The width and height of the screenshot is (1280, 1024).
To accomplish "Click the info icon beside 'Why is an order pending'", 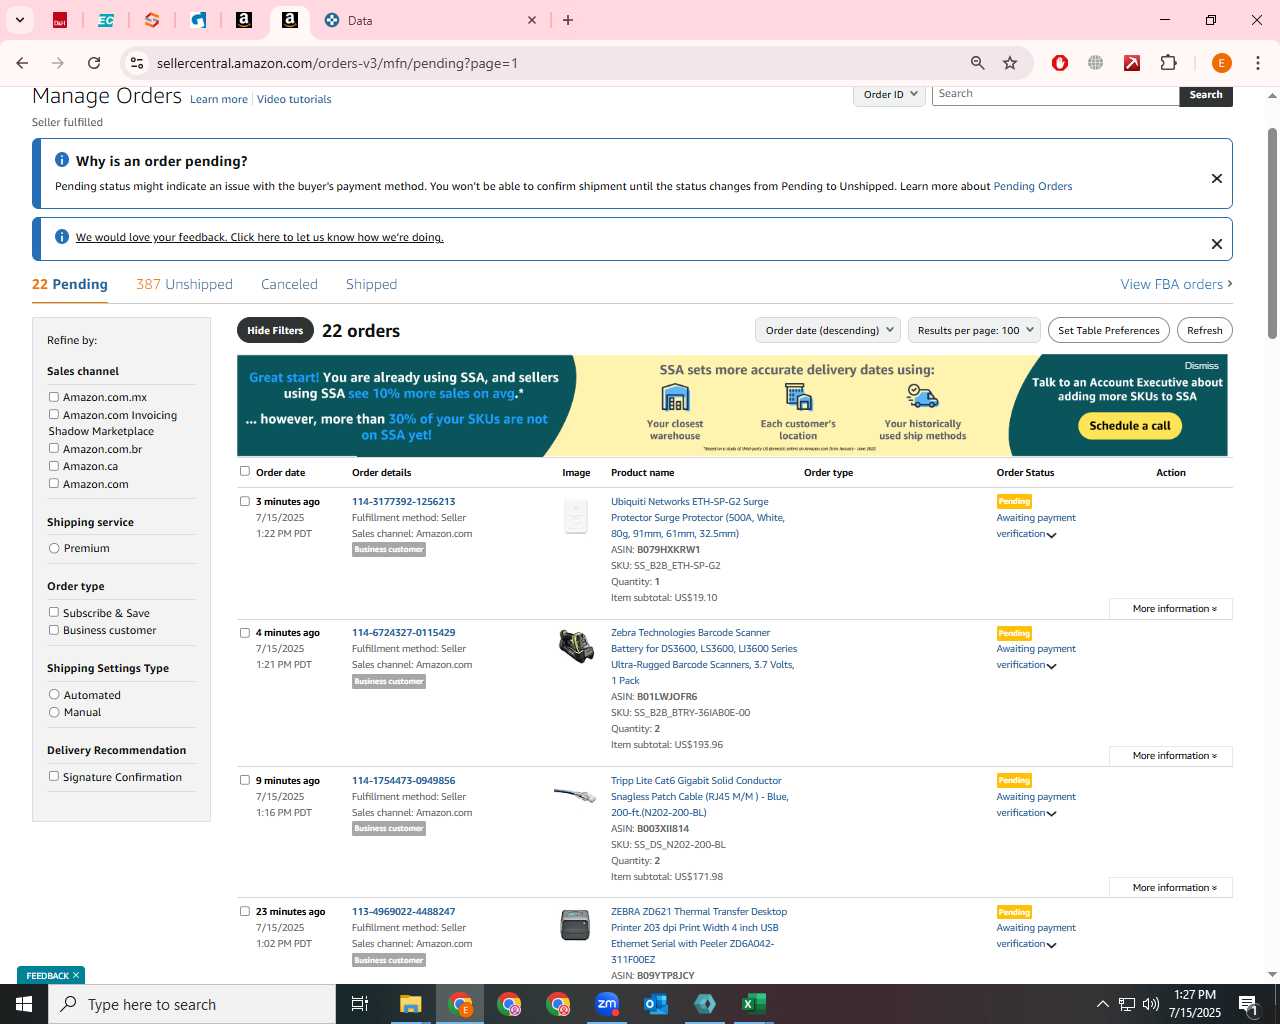I will point(62,160).
